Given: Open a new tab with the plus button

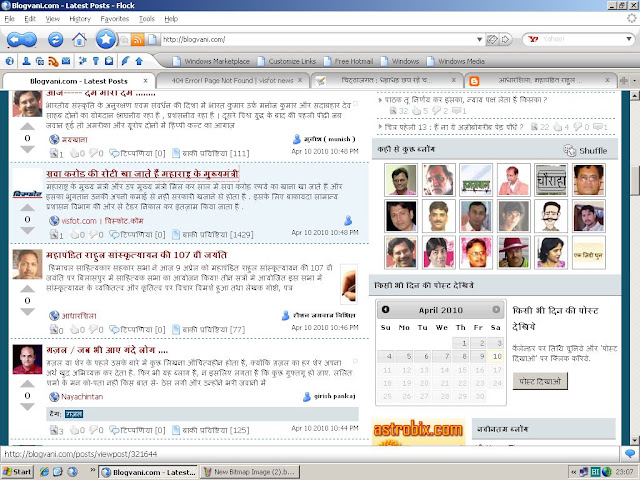Looking at the screenshot, I should tap(624, 80).
